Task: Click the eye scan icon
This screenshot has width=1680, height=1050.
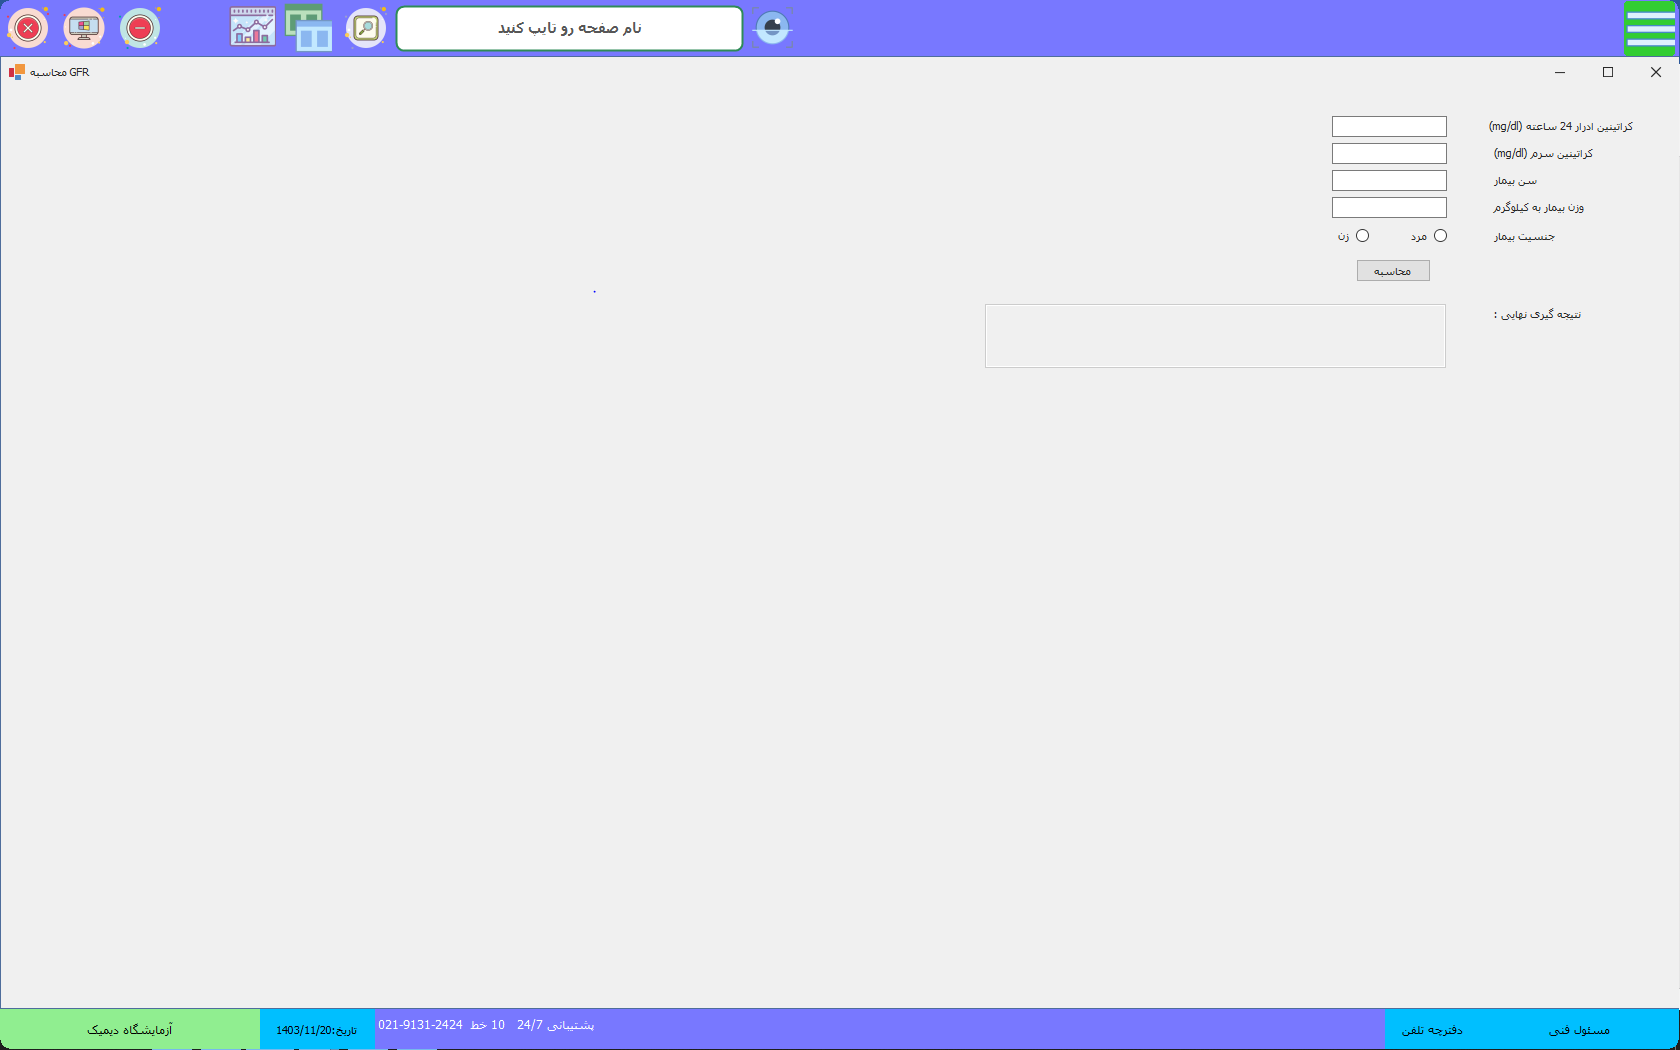Action: click(x=772, y=28)
